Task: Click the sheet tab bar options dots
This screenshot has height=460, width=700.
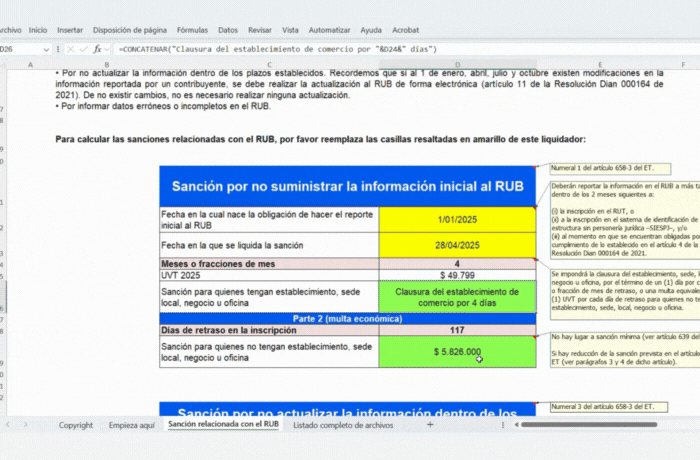Action: 503,425
